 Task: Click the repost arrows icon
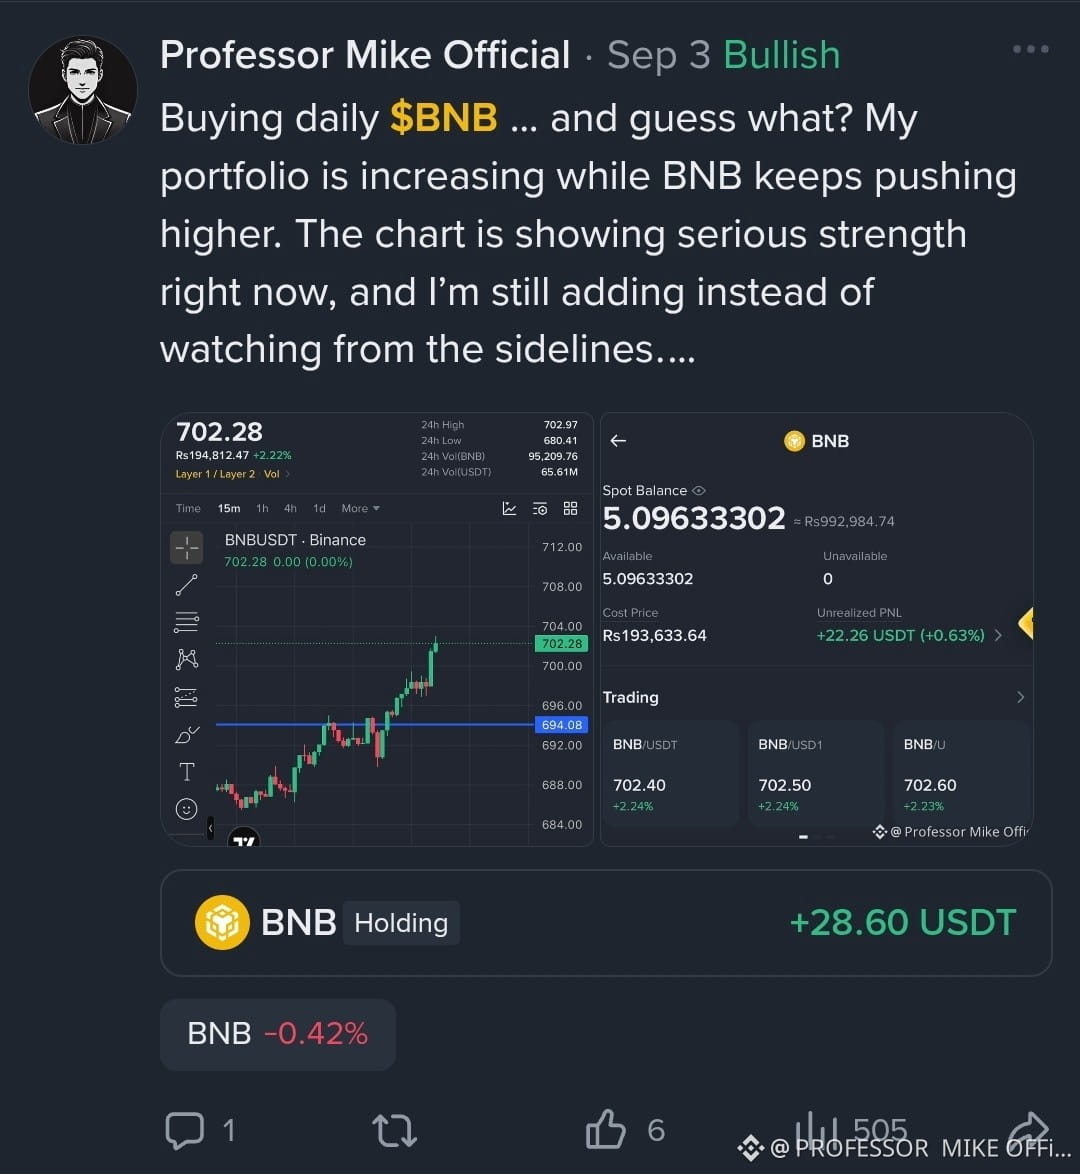(x=395, y=1131)
